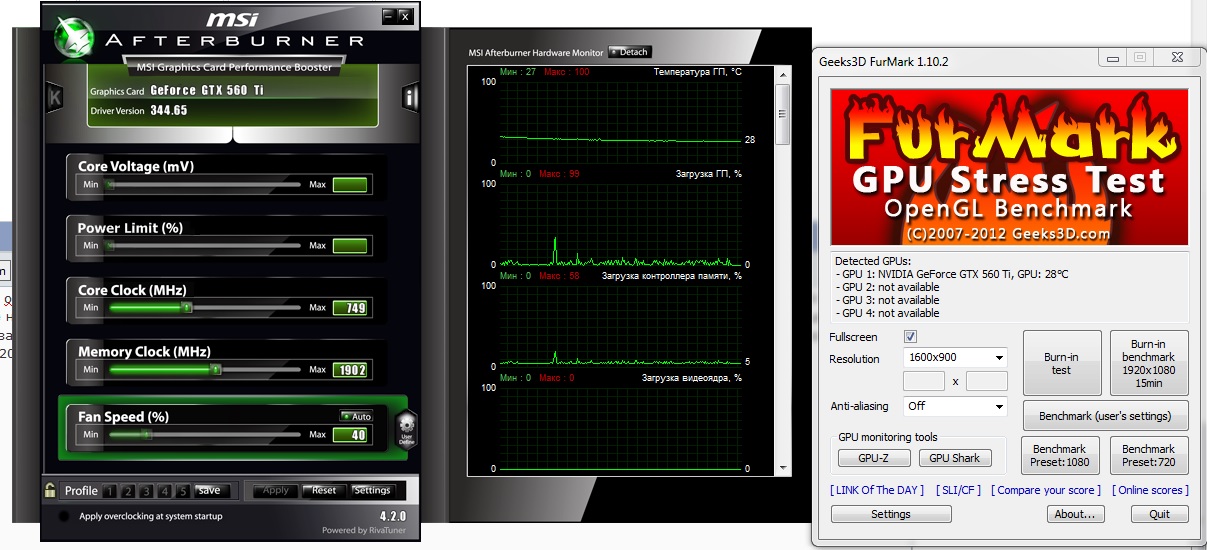Screen dimensions: 1207x550
Task: Launch GPU Shark monitoring tool
Action: click(955, 458)
